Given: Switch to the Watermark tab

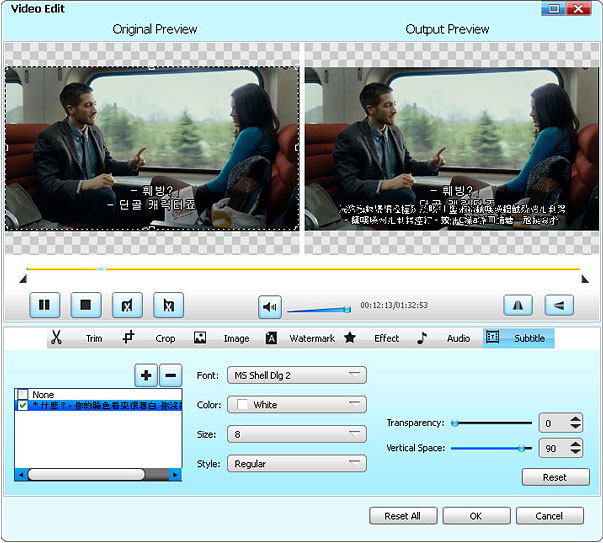Looking at the screenshot, I should [x=312, y=338].
